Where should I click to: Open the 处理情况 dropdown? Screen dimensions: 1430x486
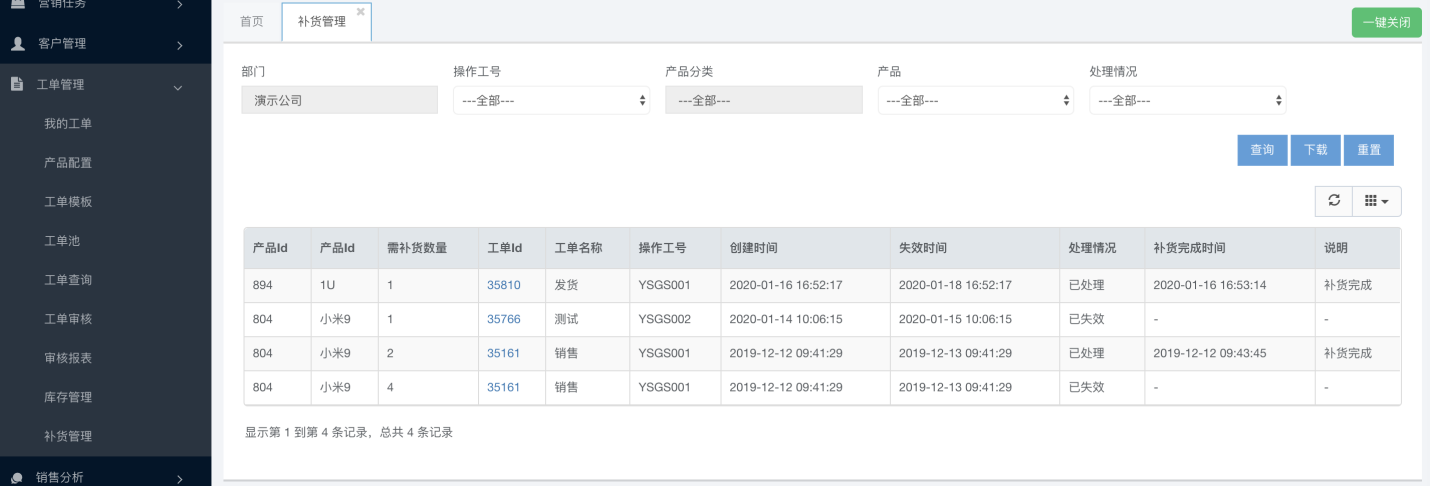coord(1187,100)
